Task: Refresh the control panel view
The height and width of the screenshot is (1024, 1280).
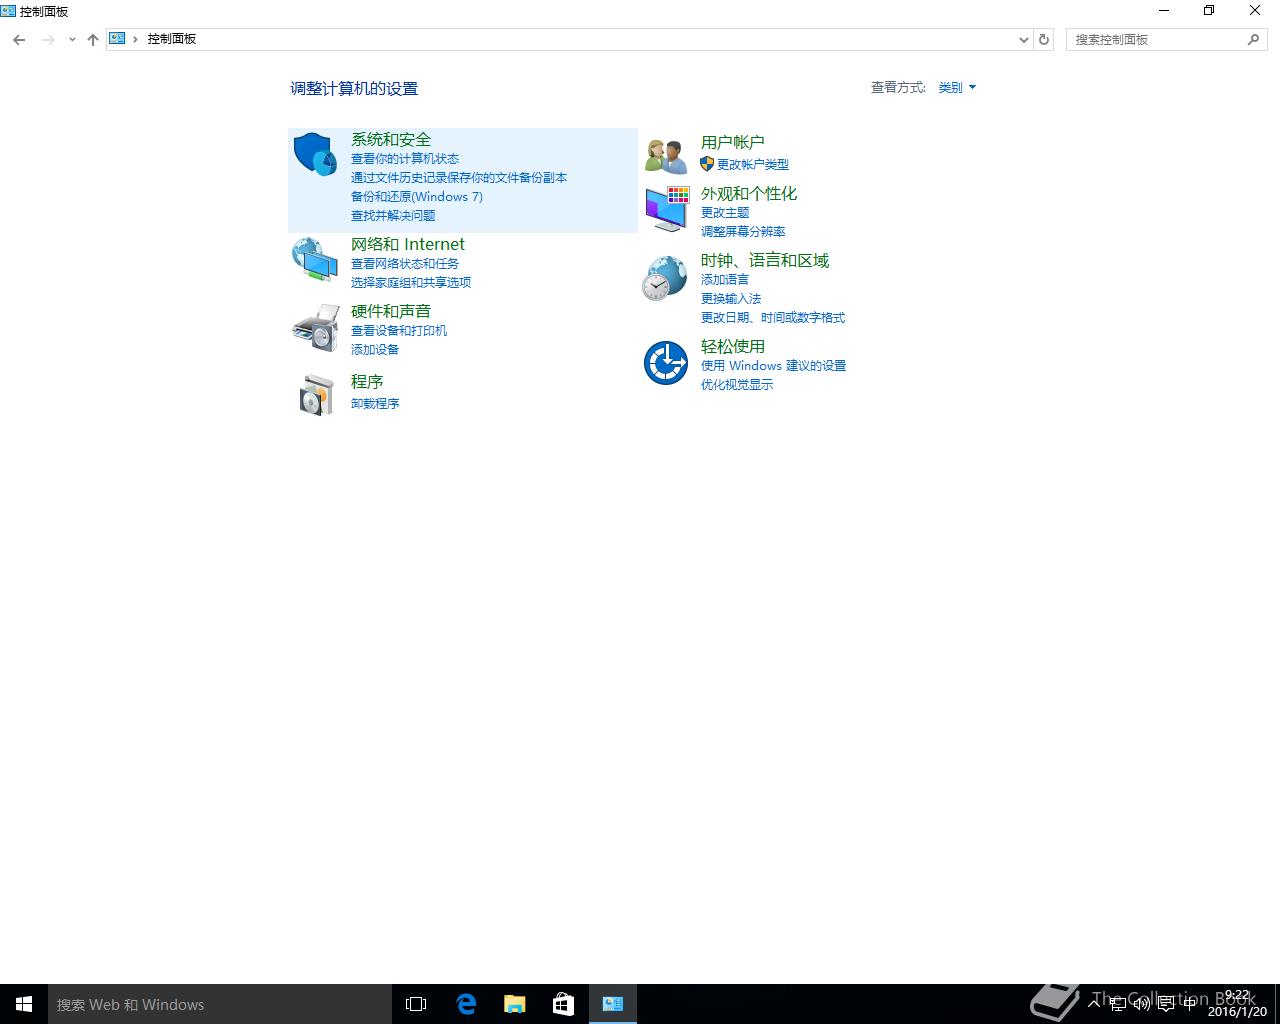Action: tap(1044, 39)
